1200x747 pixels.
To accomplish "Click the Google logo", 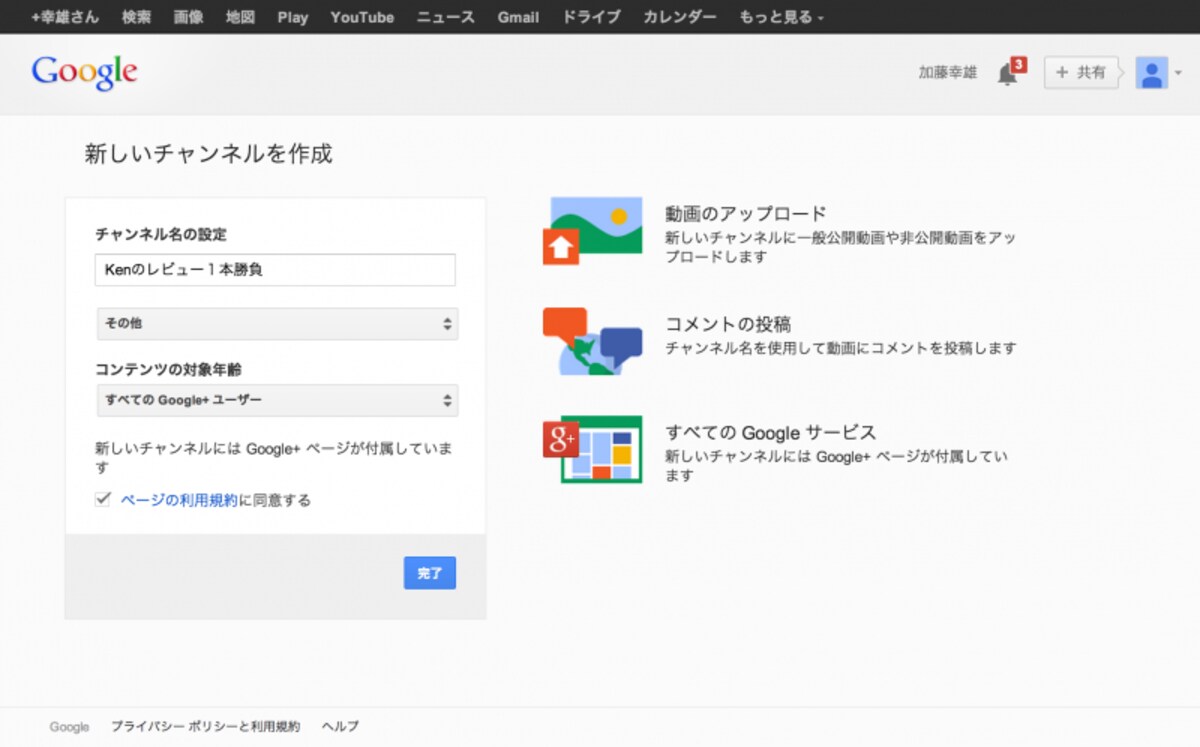I will tap(84, 74).
